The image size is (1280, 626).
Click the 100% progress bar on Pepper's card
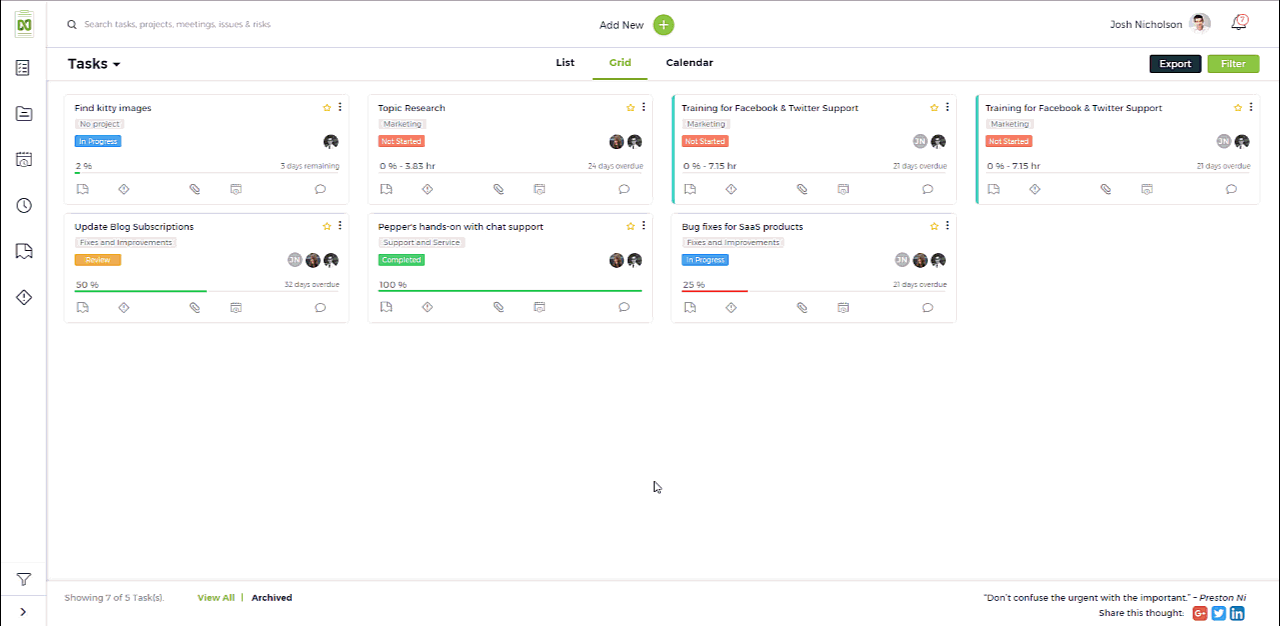click(x=510, y=291)
